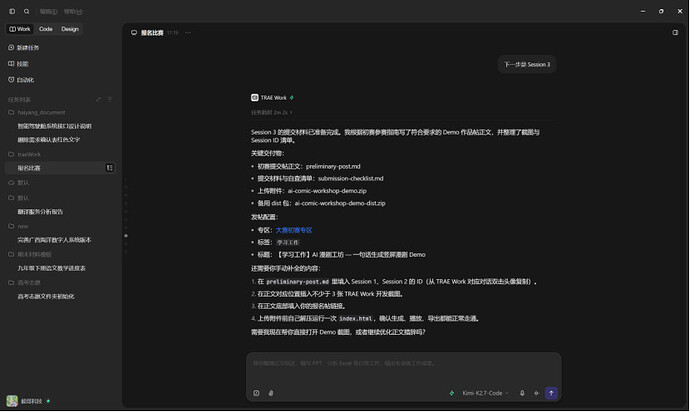The height and width of the screenshot is (412, 690).
Task: Expand the 任务耗时 2m 2s details
Action: pyautogui.click(x=272, y=113)
